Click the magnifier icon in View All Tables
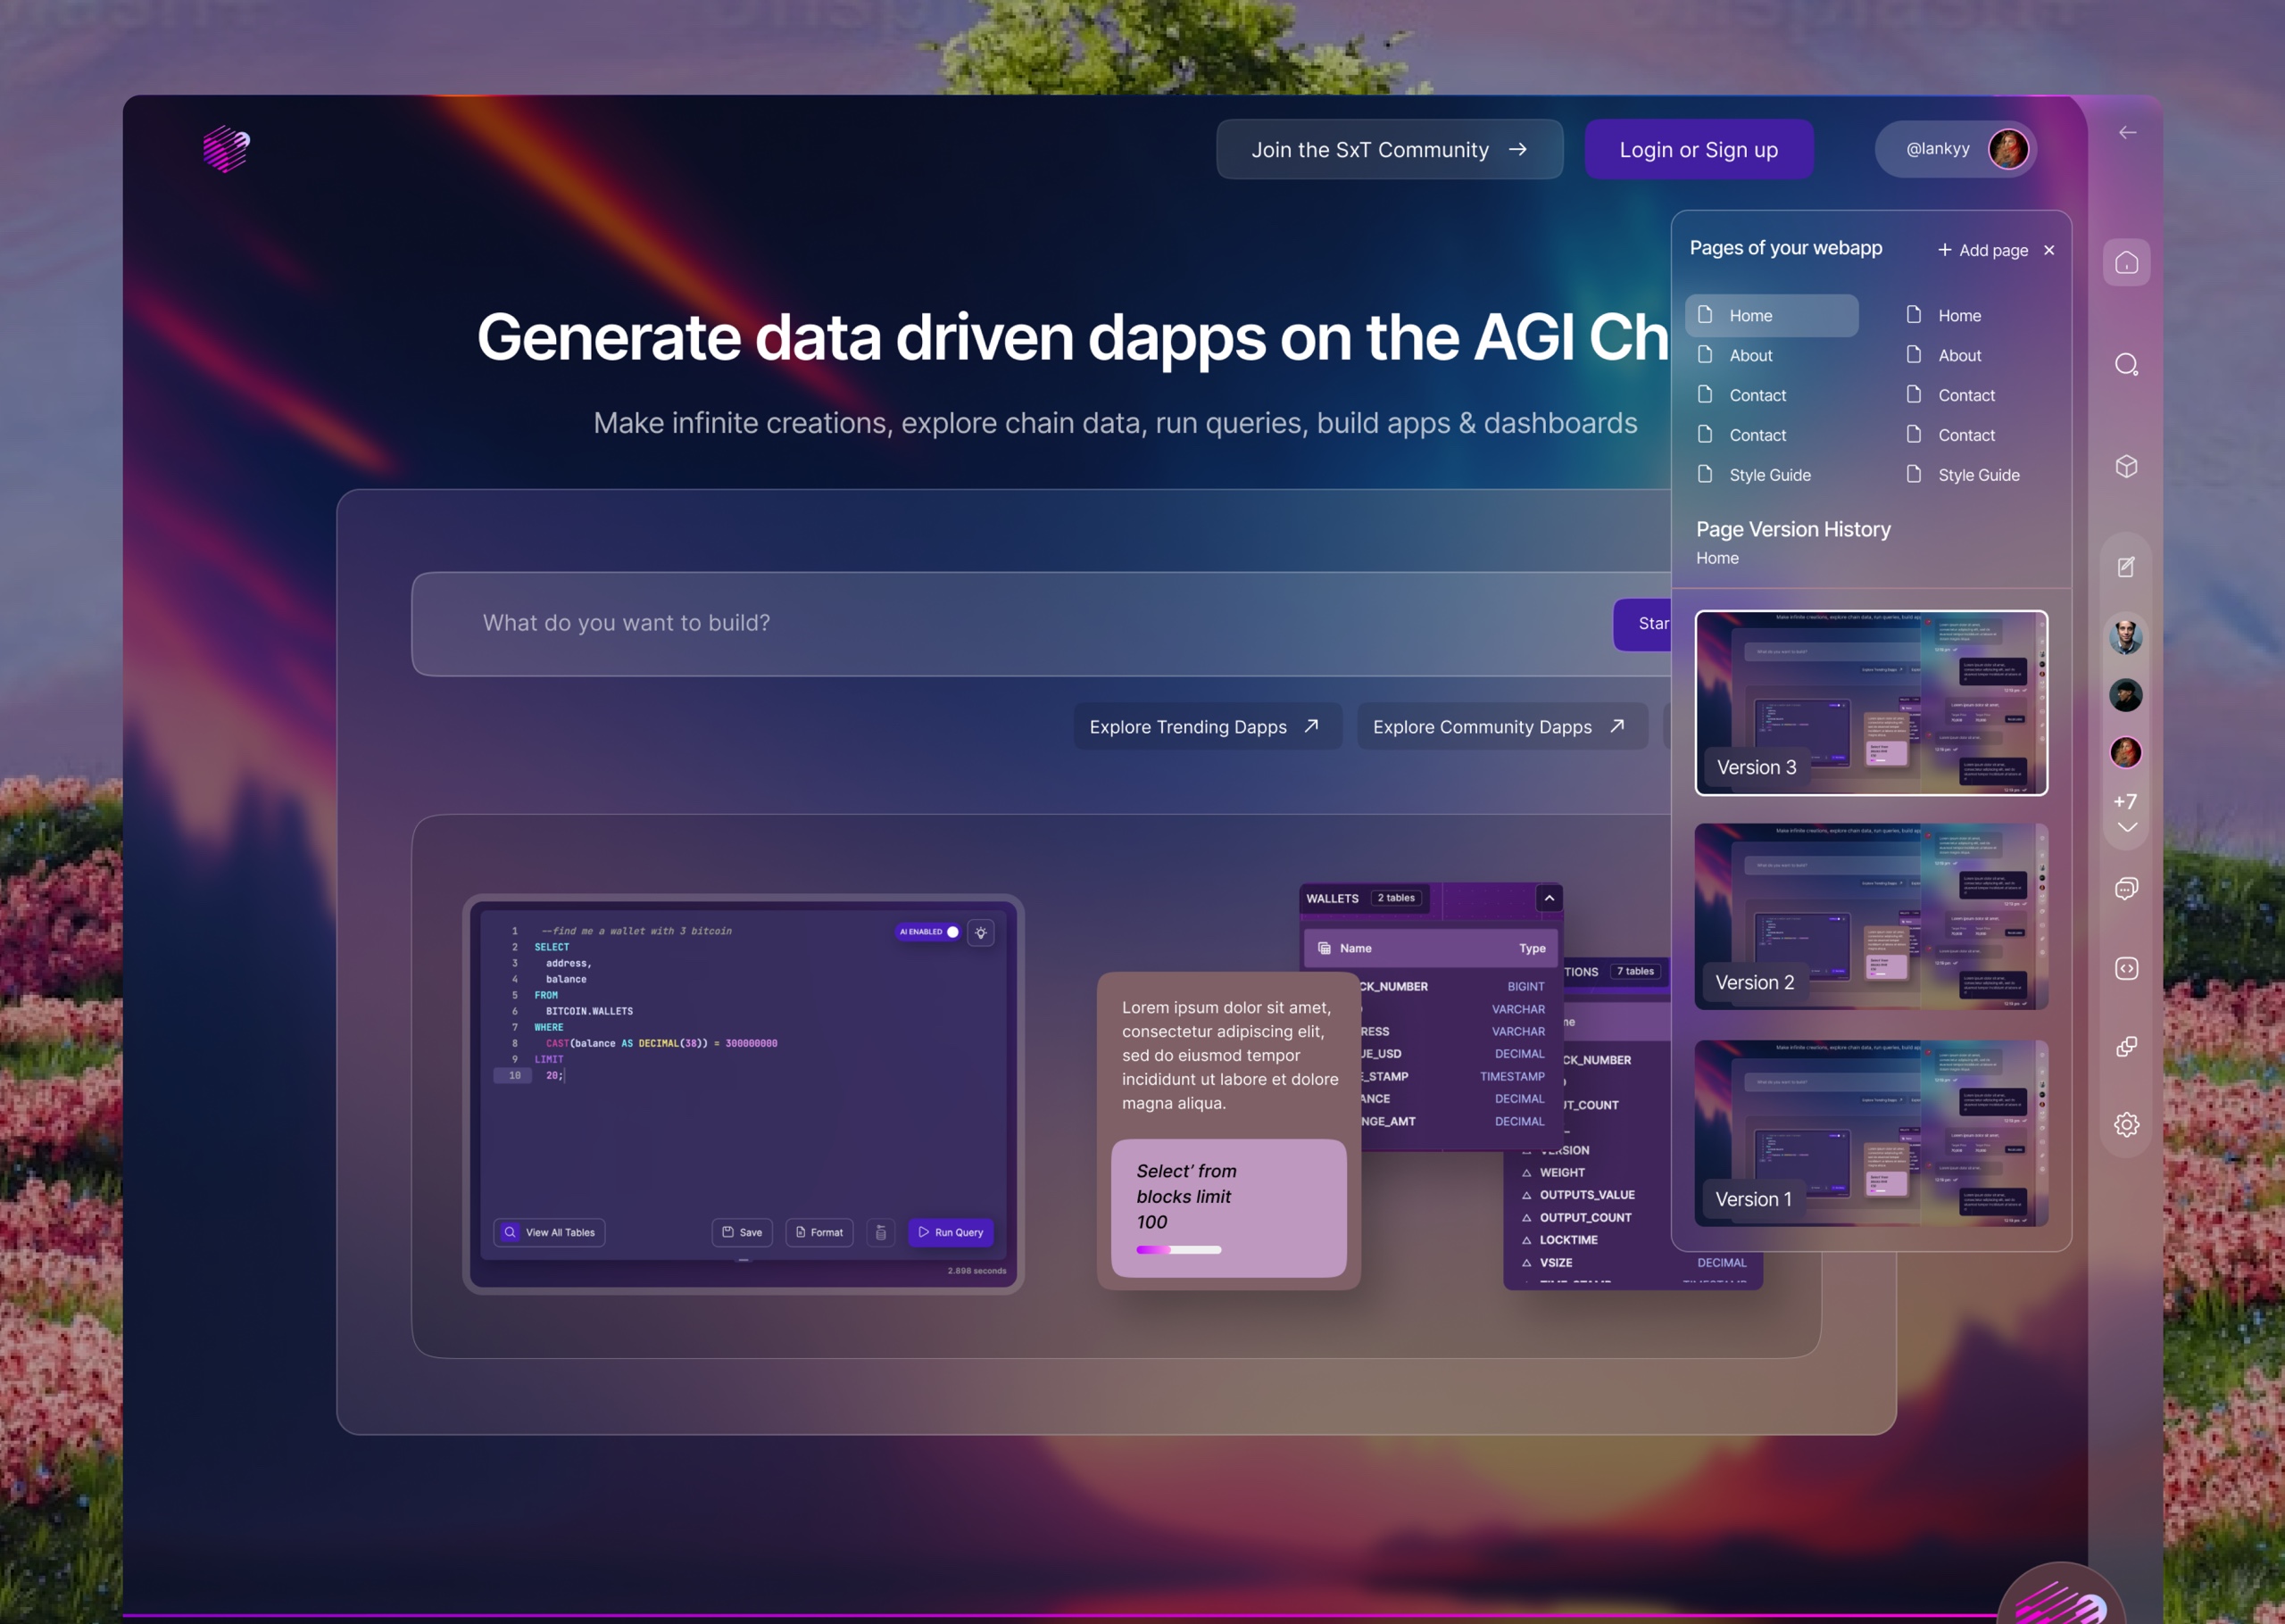This screenshot has height=1624, width=2285. [510, 1232]
